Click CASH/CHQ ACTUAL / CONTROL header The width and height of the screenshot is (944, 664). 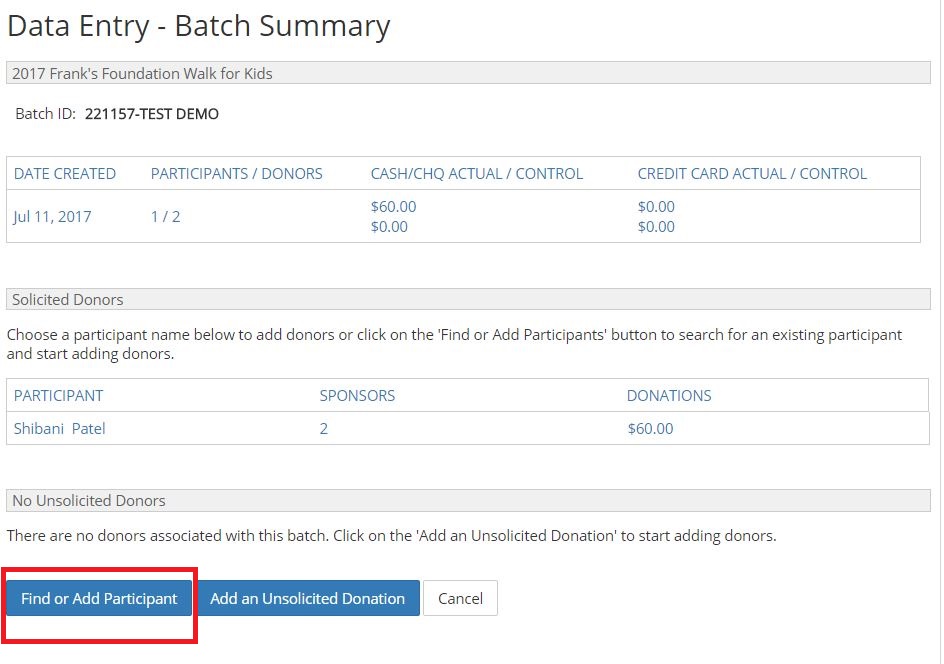(477, 173)
